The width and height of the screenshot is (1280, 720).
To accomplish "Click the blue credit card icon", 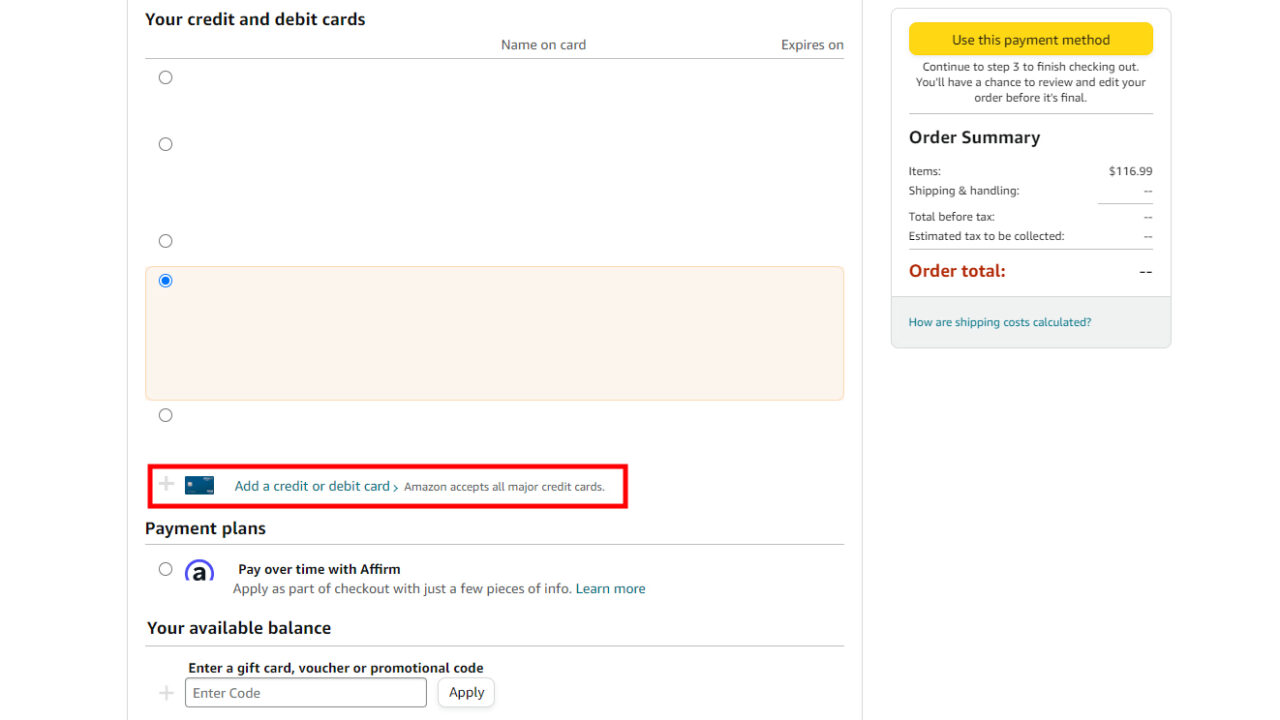I will (199, 485).
